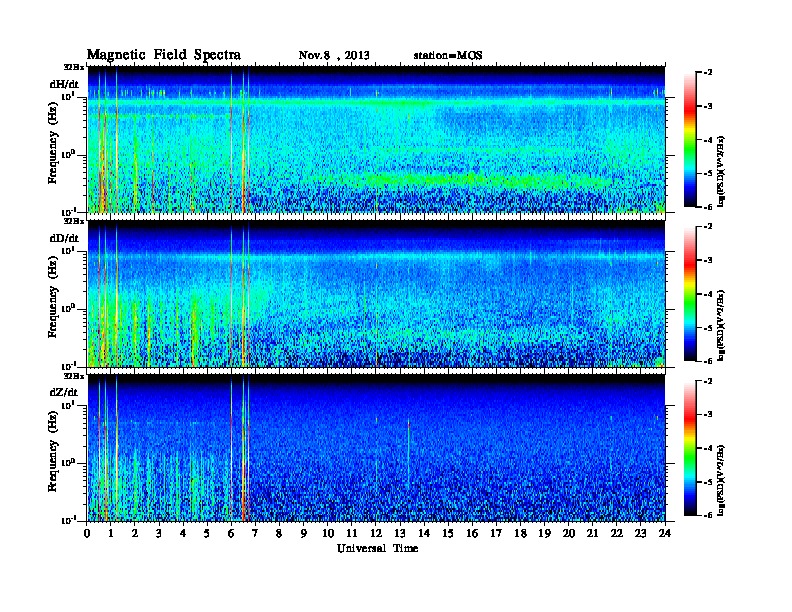The width and height of the screenshot is (792, 612).
Task: Click the -4 tick on middle color scale
Action: [708, 294]
